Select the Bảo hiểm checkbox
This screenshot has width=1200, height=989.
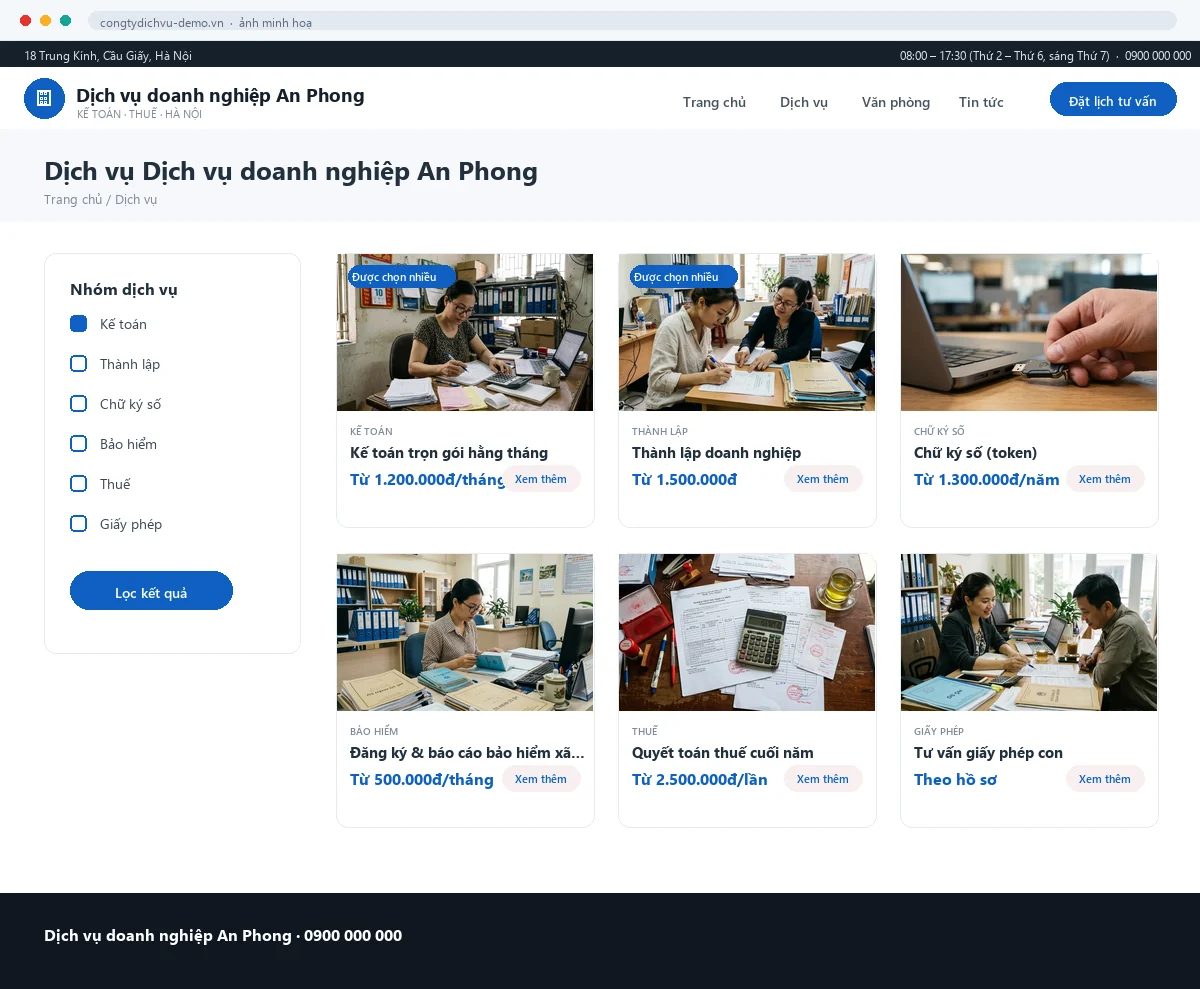pos(79,444)
